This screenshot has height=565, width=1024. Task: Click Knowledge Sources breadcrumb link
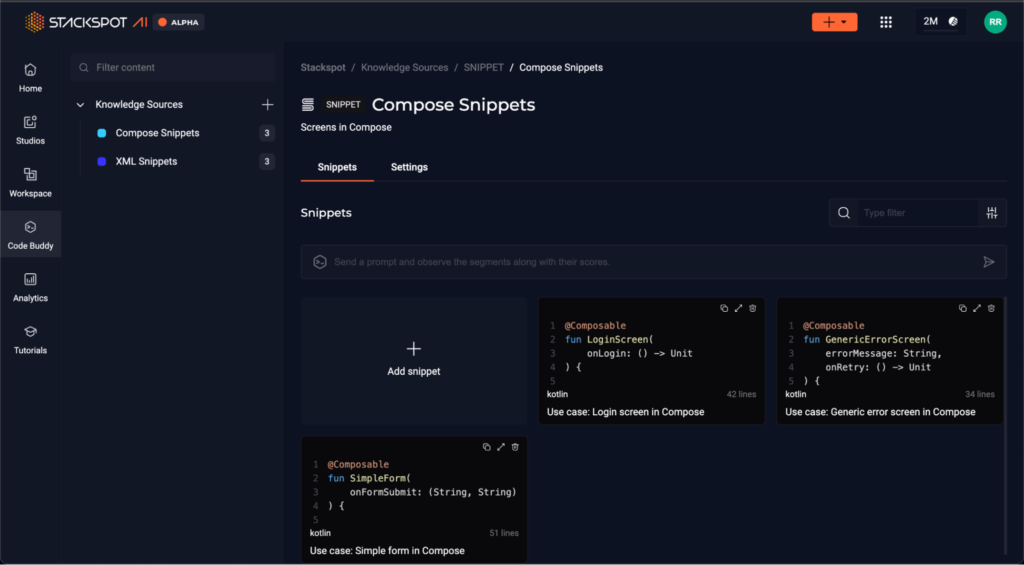[405, 67]
